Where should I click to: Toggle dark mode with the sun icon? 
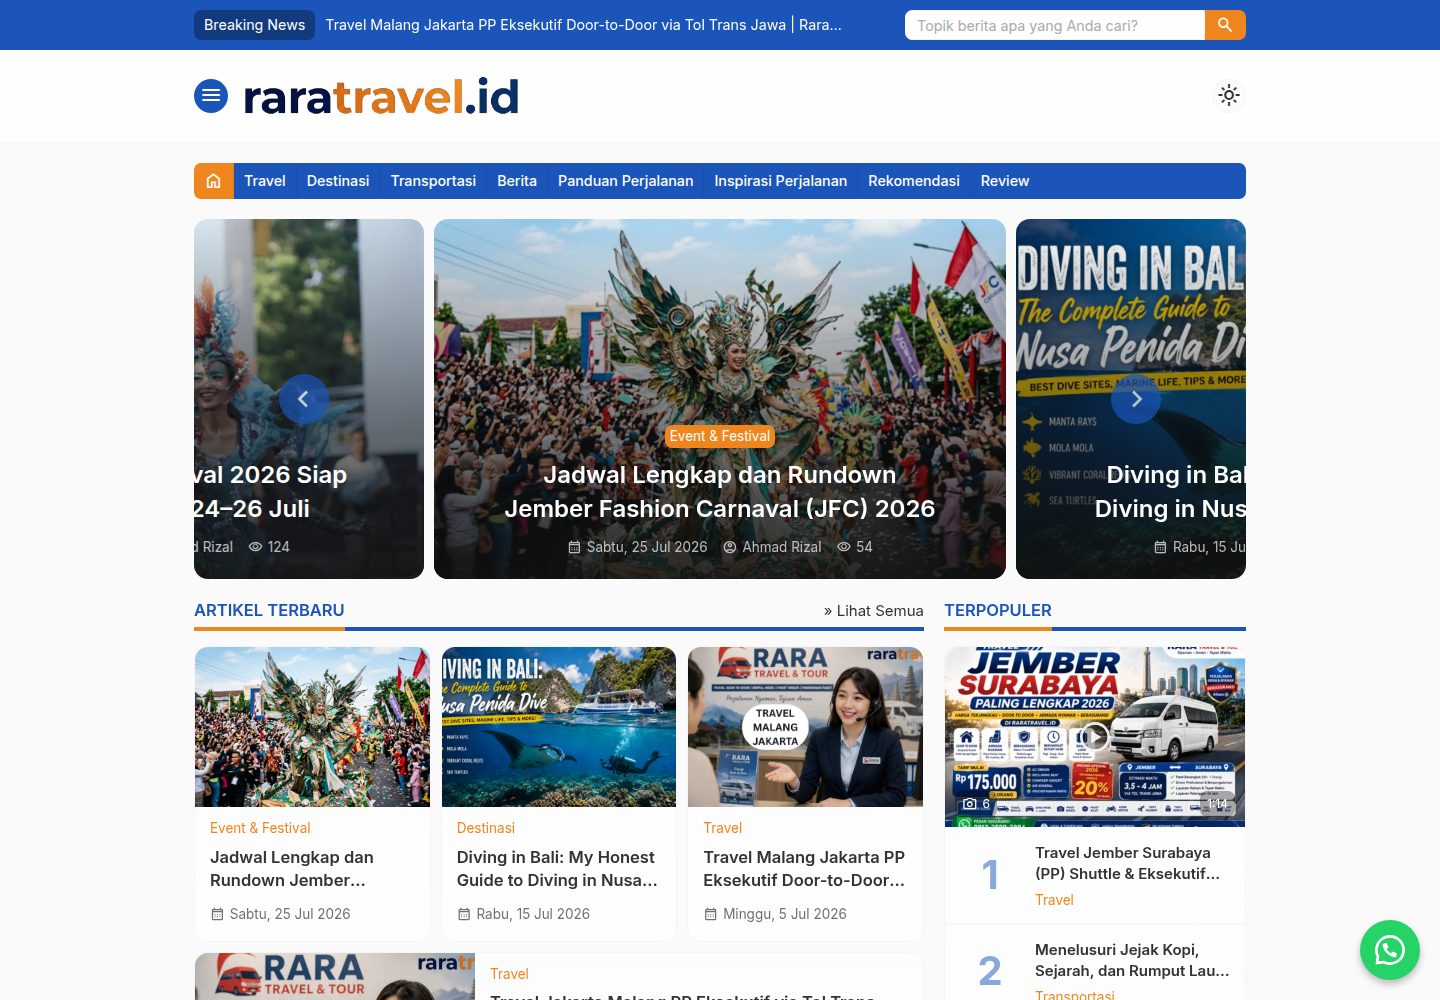click(x=1229, y=95)
